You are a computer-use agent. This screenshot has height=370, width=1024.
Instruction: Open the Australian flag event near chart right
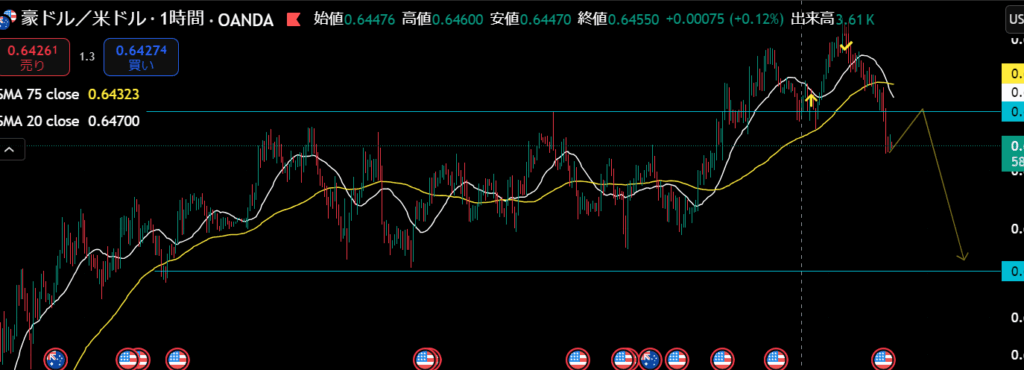(650, 359)
